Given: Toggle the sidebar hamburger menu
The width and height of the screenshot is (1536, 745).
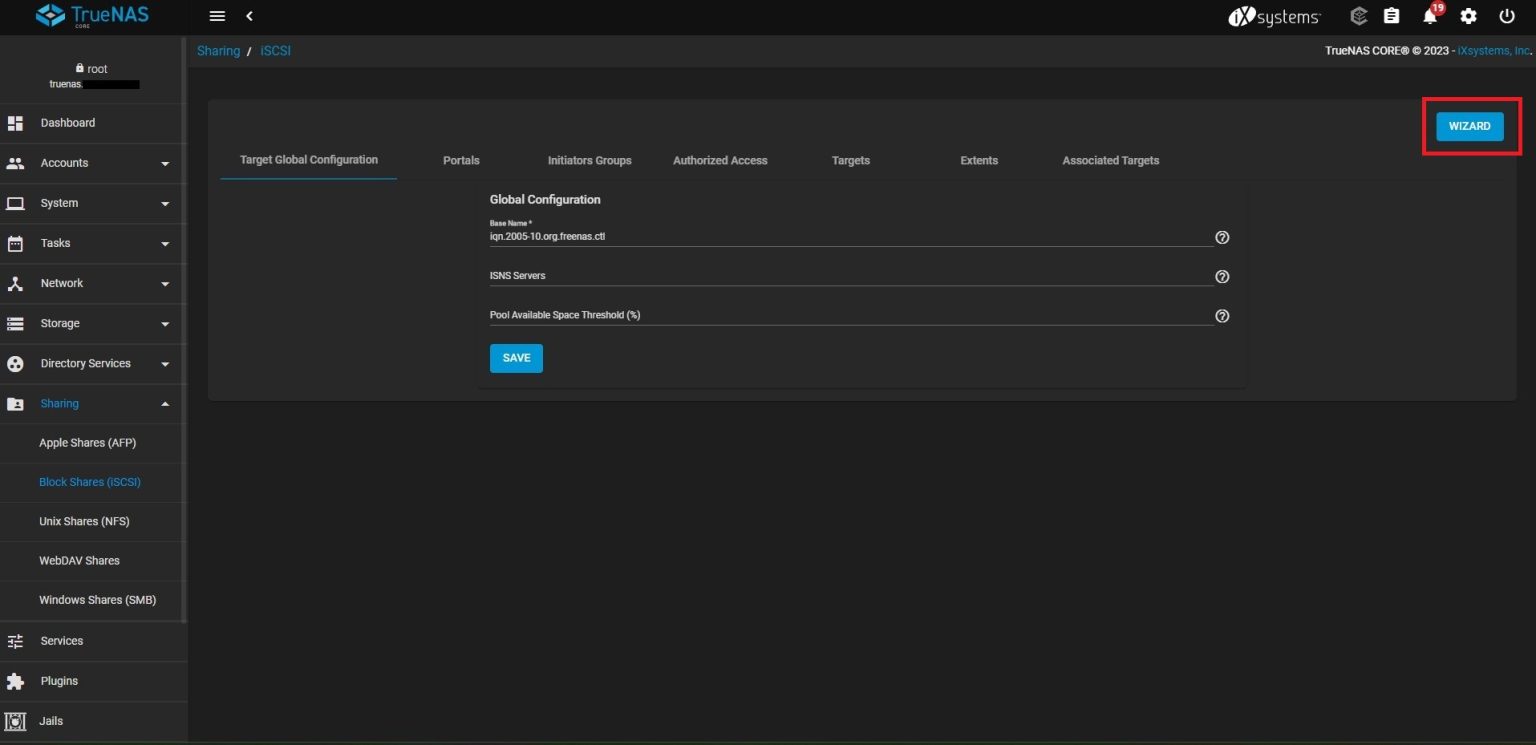Looking at the screenshot, I should pyautogui.click(x=217, y=15).
